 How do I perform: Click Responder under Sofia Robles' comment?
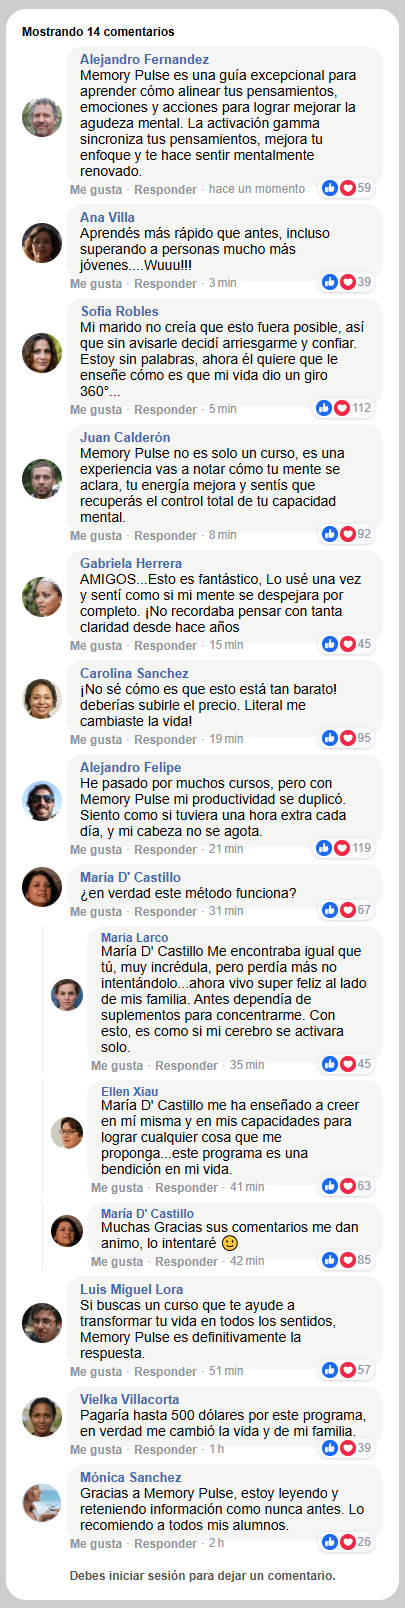pyautogui.click(x=165, y=410)
